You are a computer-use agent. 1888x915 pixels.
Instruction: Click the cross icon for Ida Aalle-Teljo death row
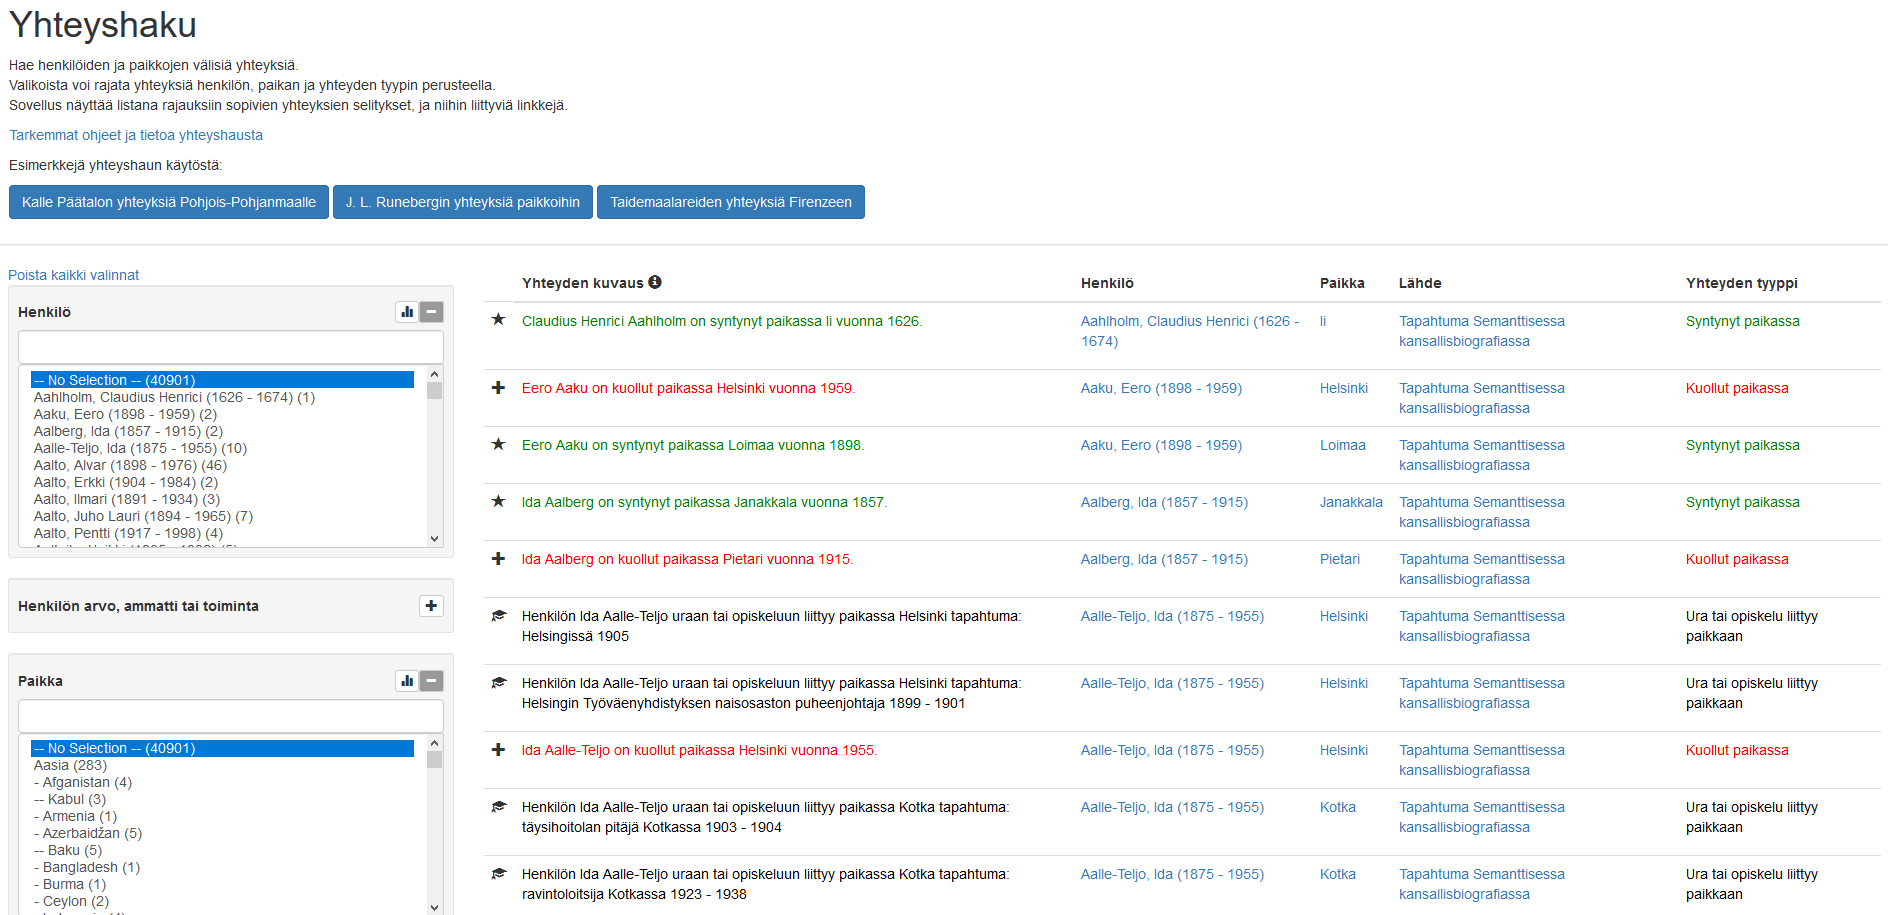click(498, 749)
